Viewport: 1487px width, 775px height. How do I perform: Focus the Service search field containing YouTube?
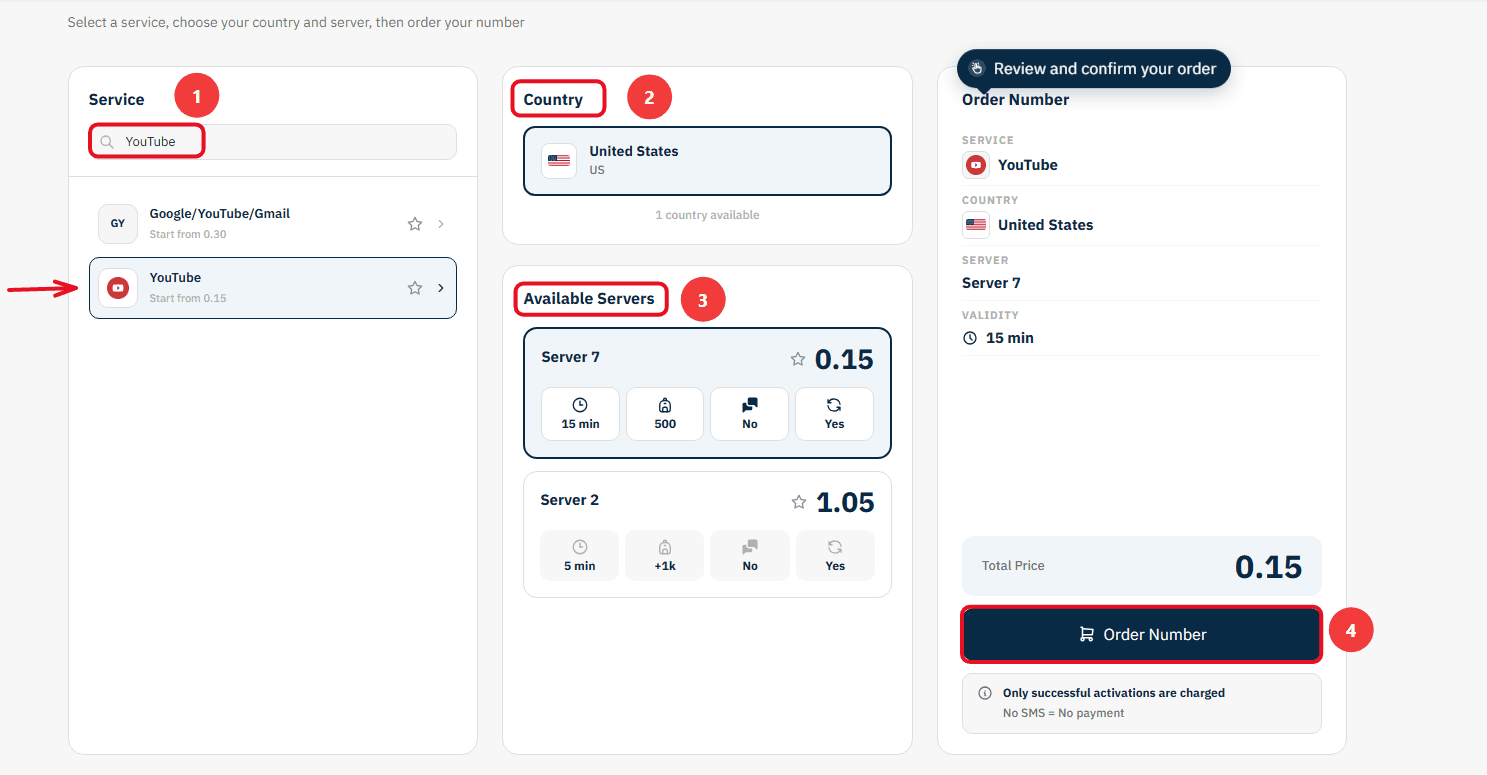[x=273, y=142]
